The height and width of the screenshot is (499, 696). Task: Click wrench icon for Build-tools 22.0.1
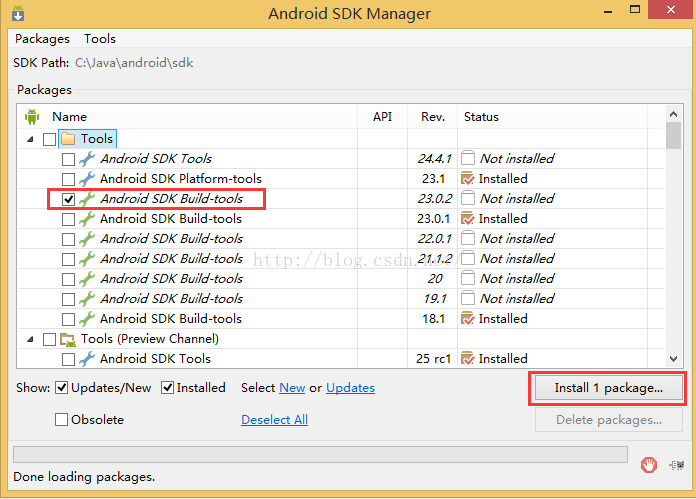click(x=87, y=239)
